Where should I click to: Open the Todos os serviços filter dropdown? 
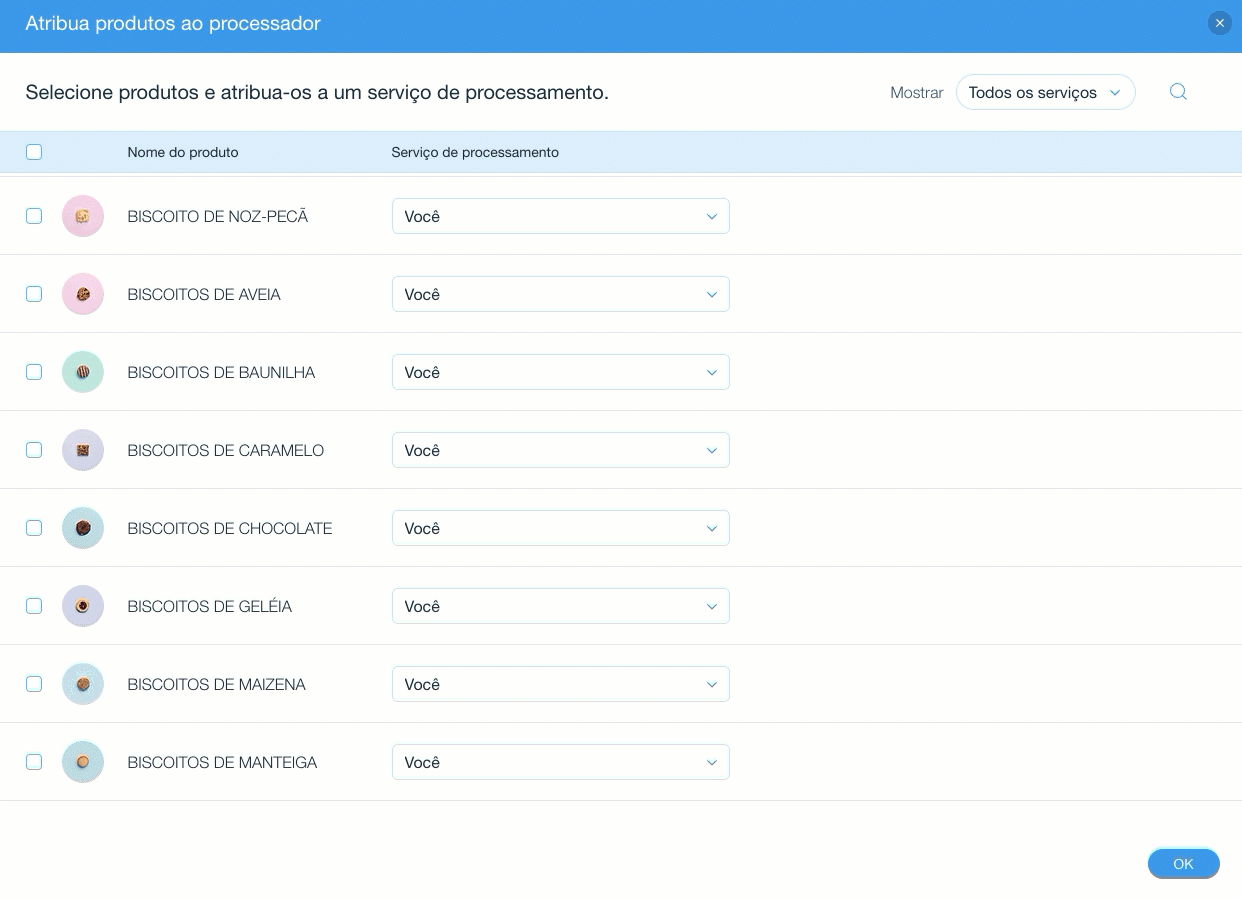(1045, 92)
